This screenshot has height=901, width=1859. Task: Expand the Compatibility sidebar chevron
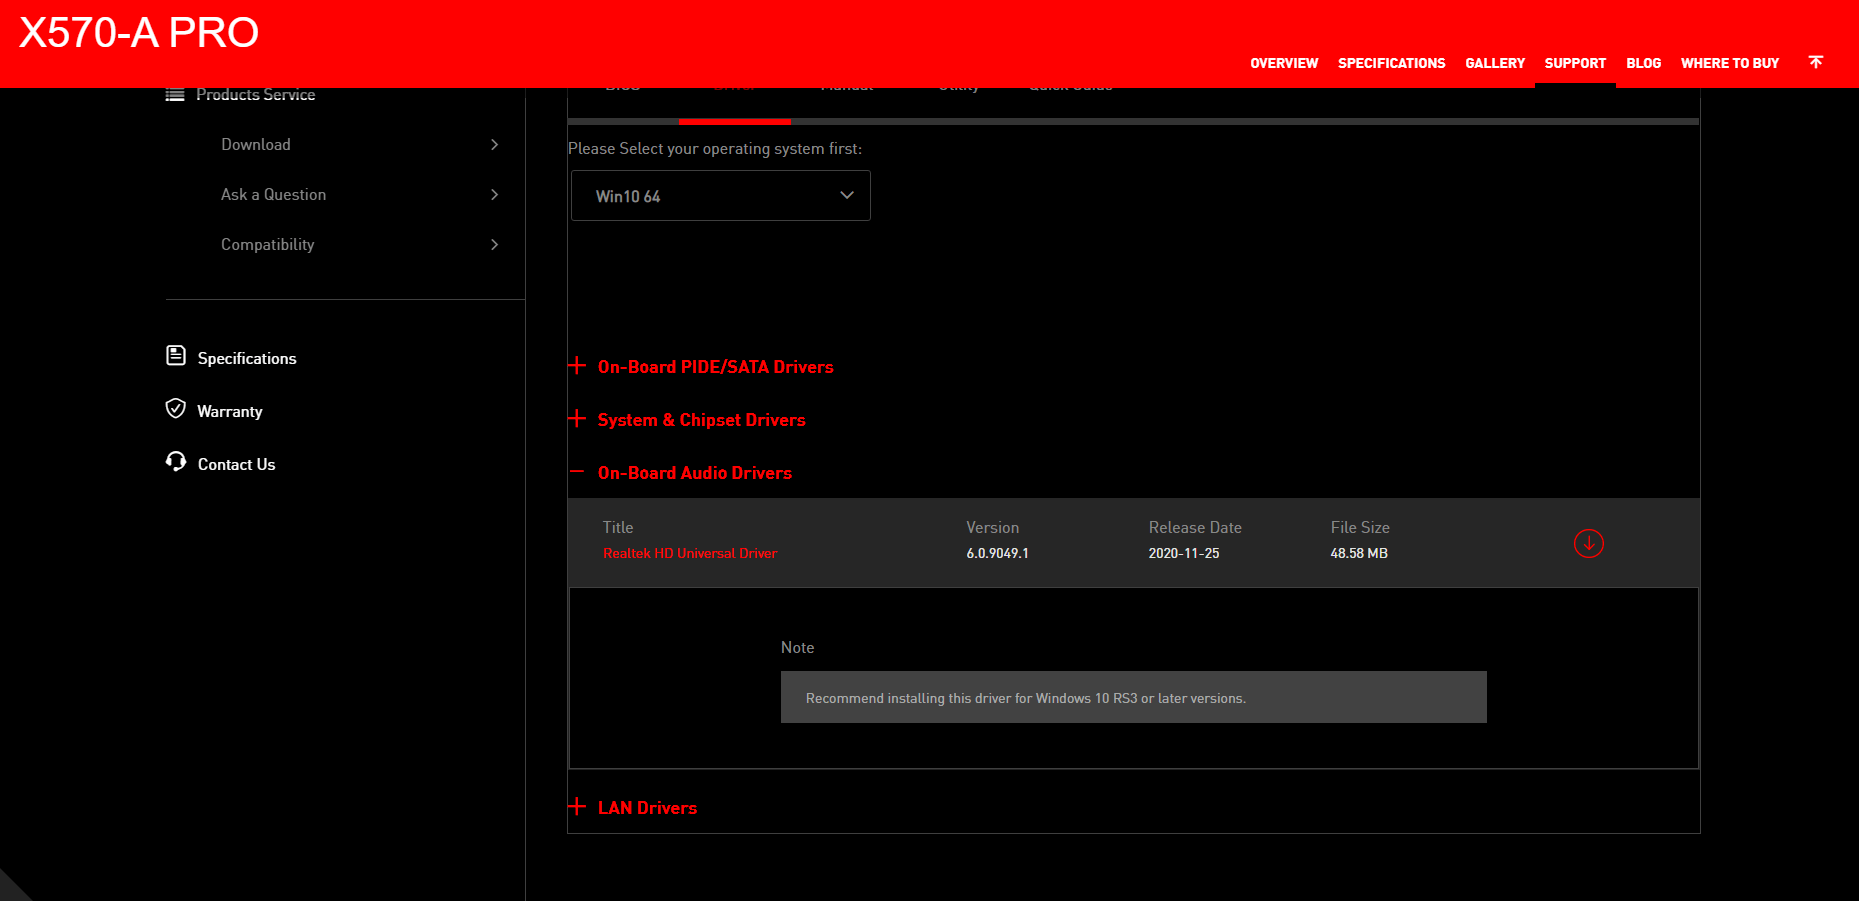[494, 245]
